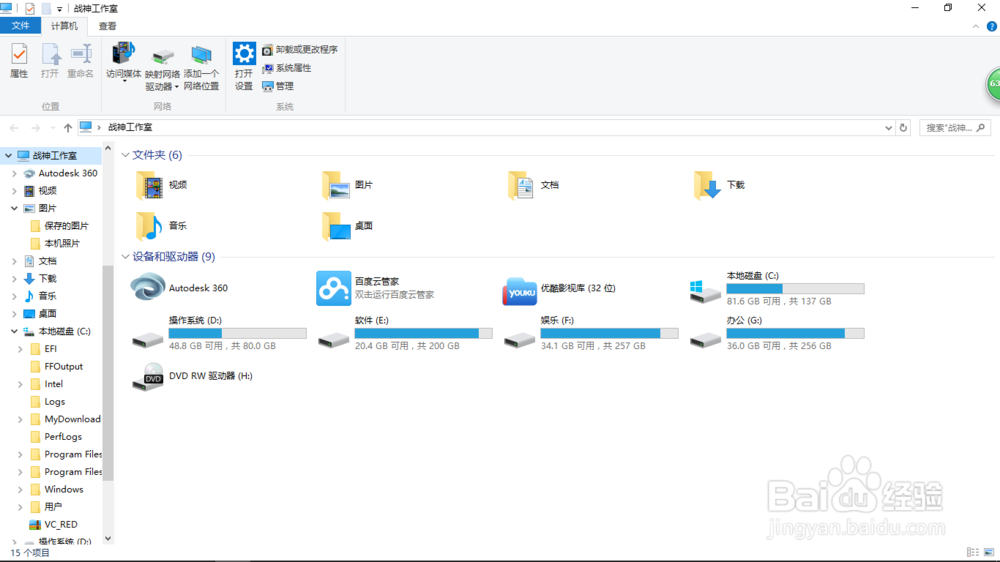Select 娱乐 (F:) drive

coord(591,333)
